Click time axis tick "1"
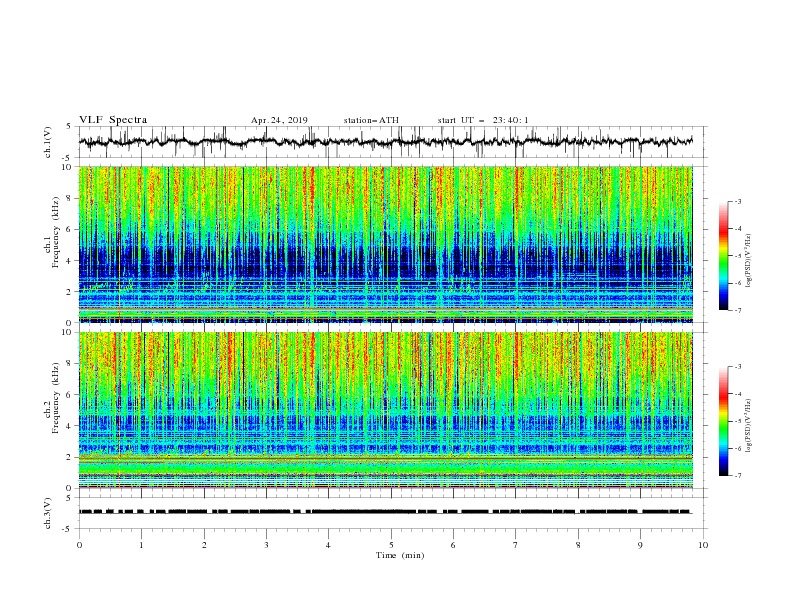Image resolution: width=792 pixels, height=612 pixels. pyautogui.click(x=141, y=545)
